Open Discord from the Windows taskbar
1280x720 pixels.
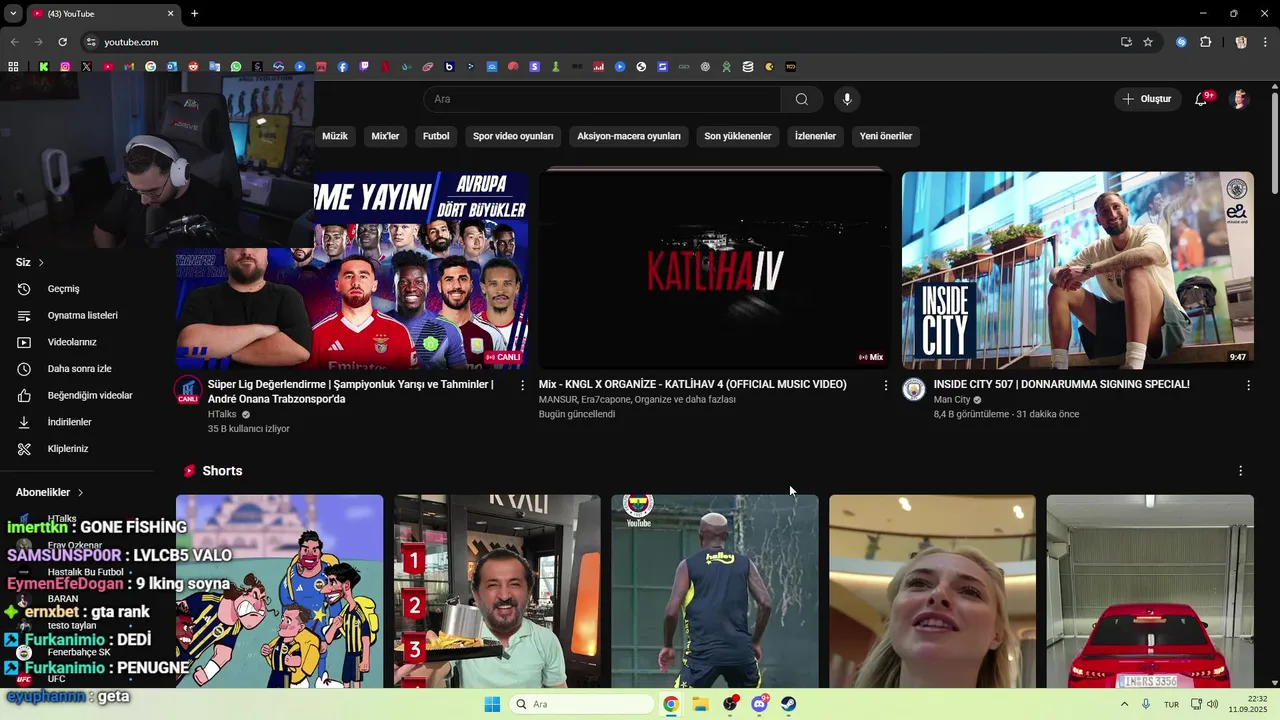tap(760, 704)
